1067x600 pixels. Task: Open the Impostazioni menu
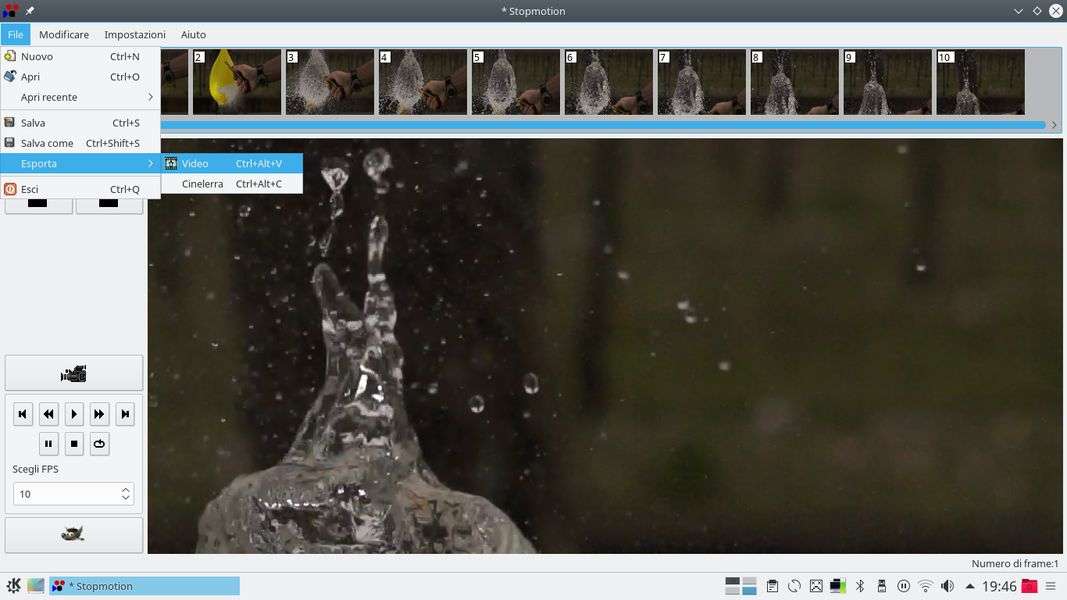(x=135, y=34)
